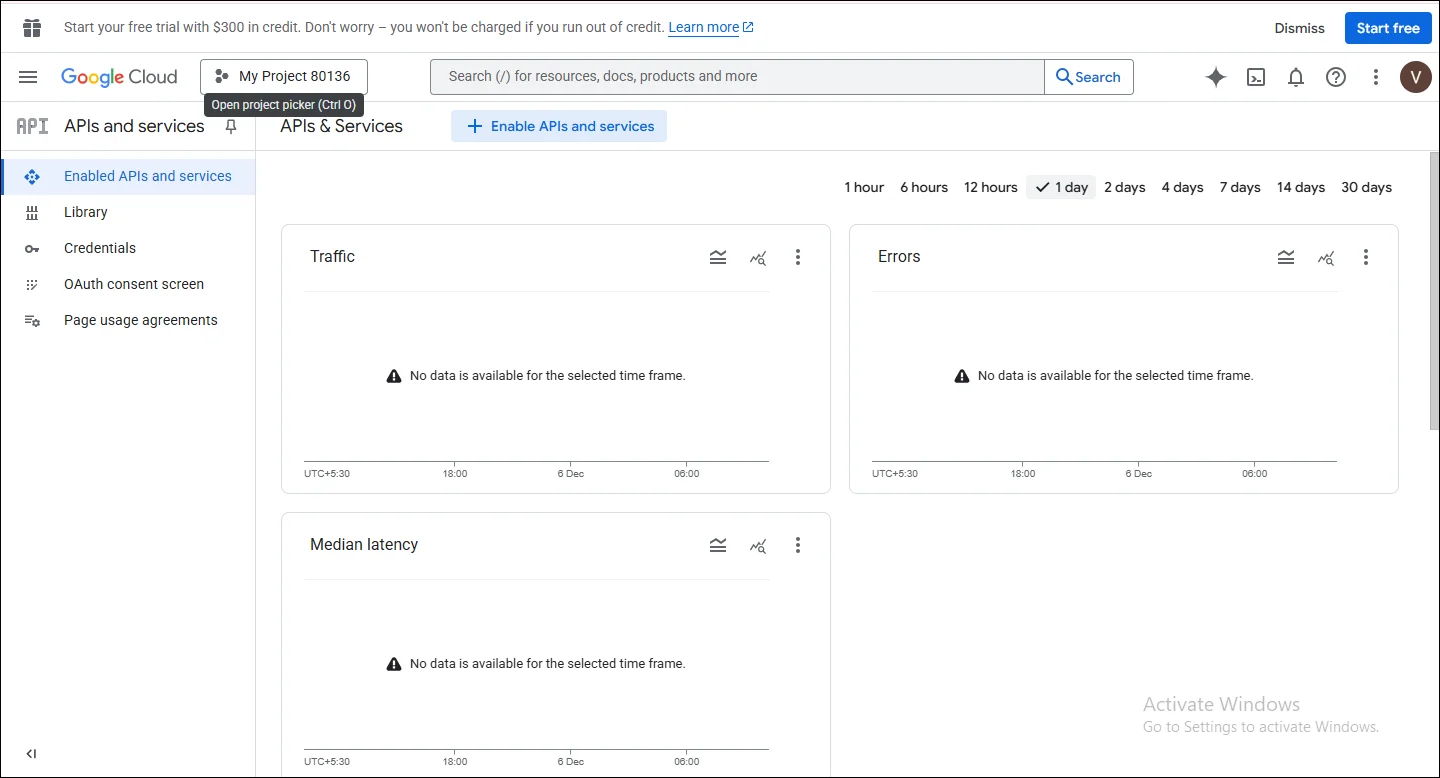Click the API logo in sidebar header

coord(32,126)
